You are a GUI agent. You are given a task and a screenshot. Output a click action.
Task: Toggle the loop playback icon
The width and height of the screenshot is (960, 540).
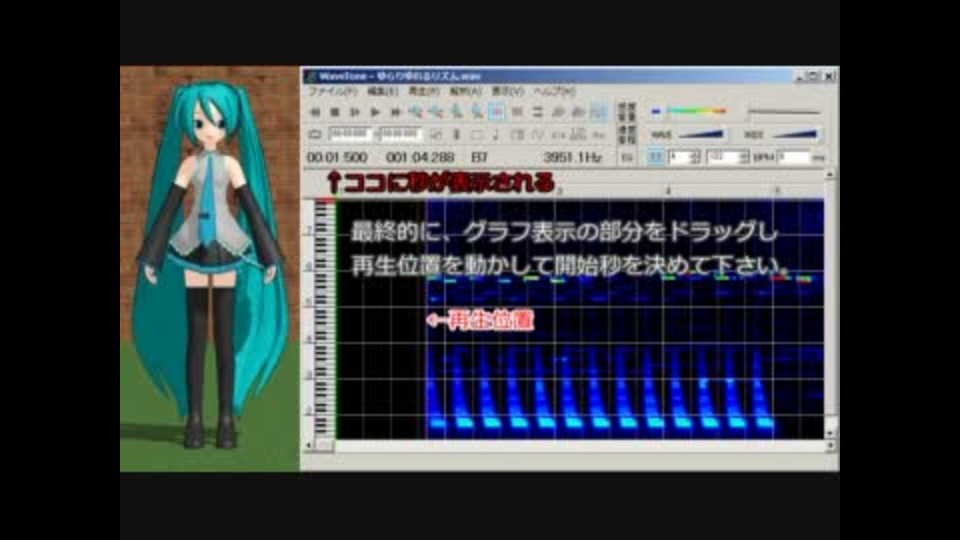click(x=315, y=134)
